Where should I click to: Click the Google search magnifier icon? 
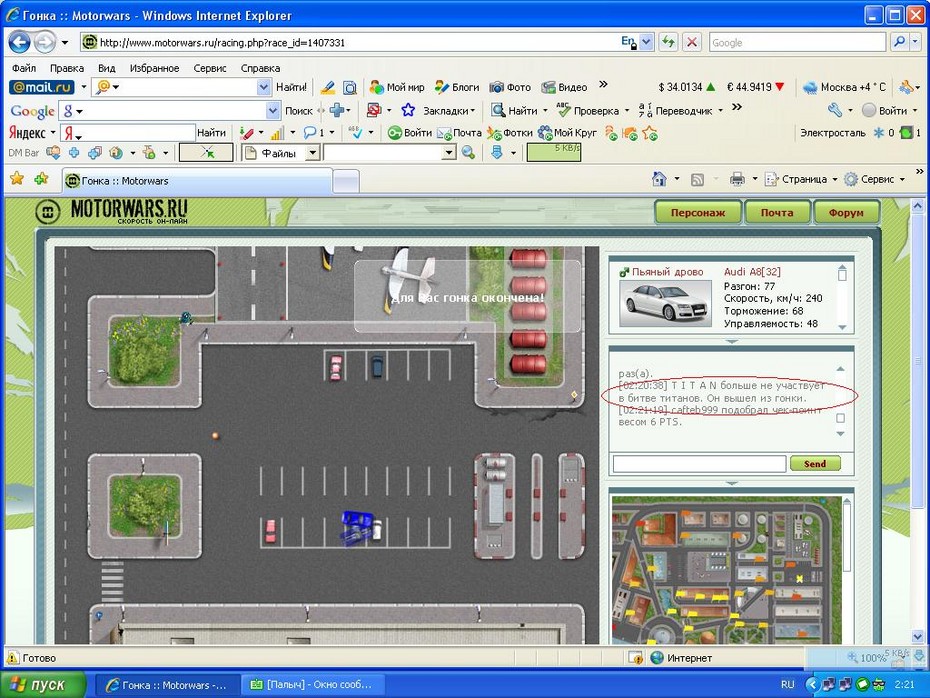pos(899,42)
